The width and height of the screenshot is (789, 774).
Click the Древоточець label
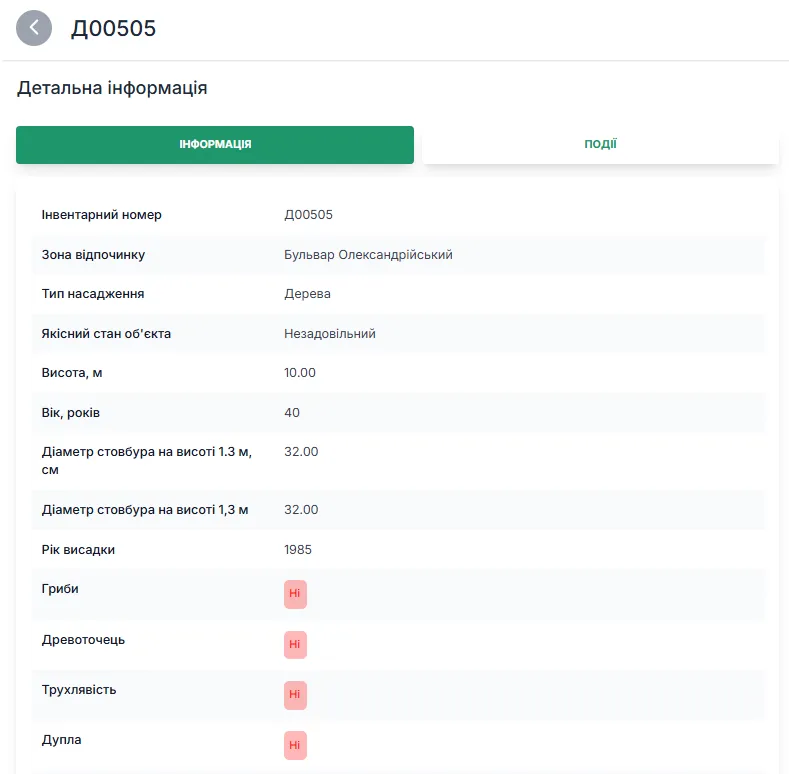[x=84, y=640]
